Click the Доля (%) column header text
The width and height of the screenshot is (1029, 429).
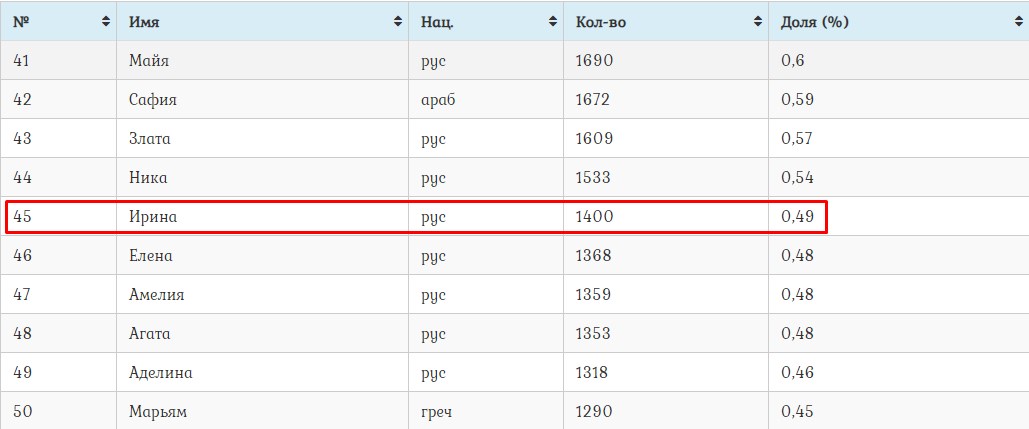(815, 21)
